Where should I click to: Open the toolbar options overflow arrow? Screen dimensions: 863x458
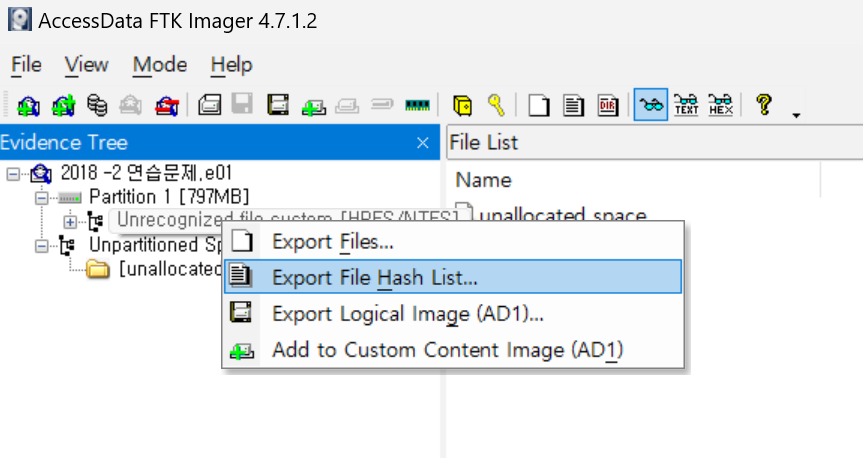796,115
